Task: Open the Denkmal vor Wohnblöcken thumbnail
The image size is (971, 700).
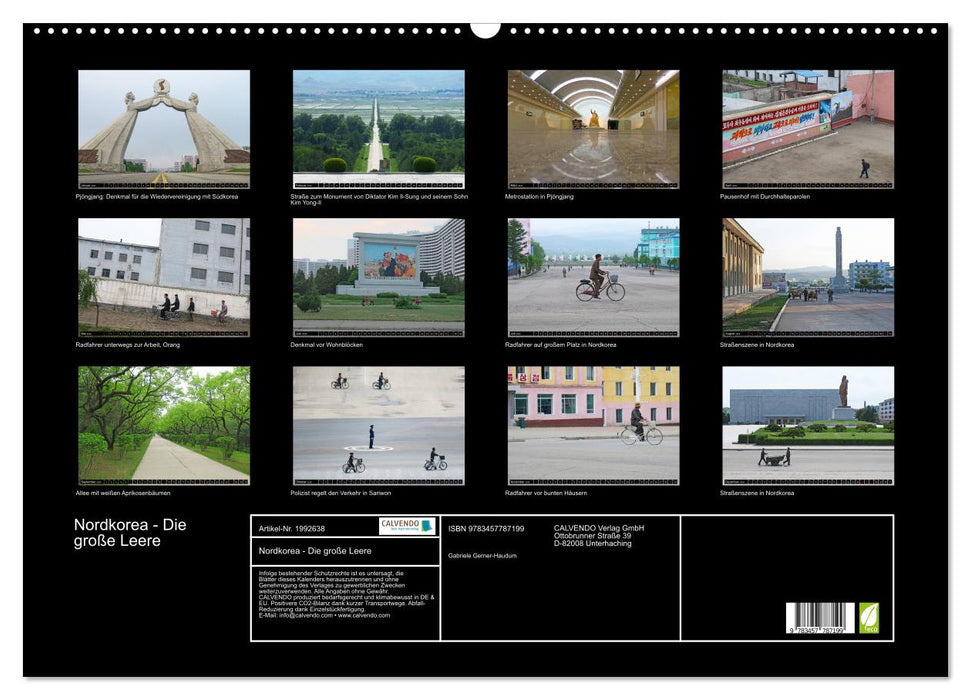Action: (x=378, y=277)
